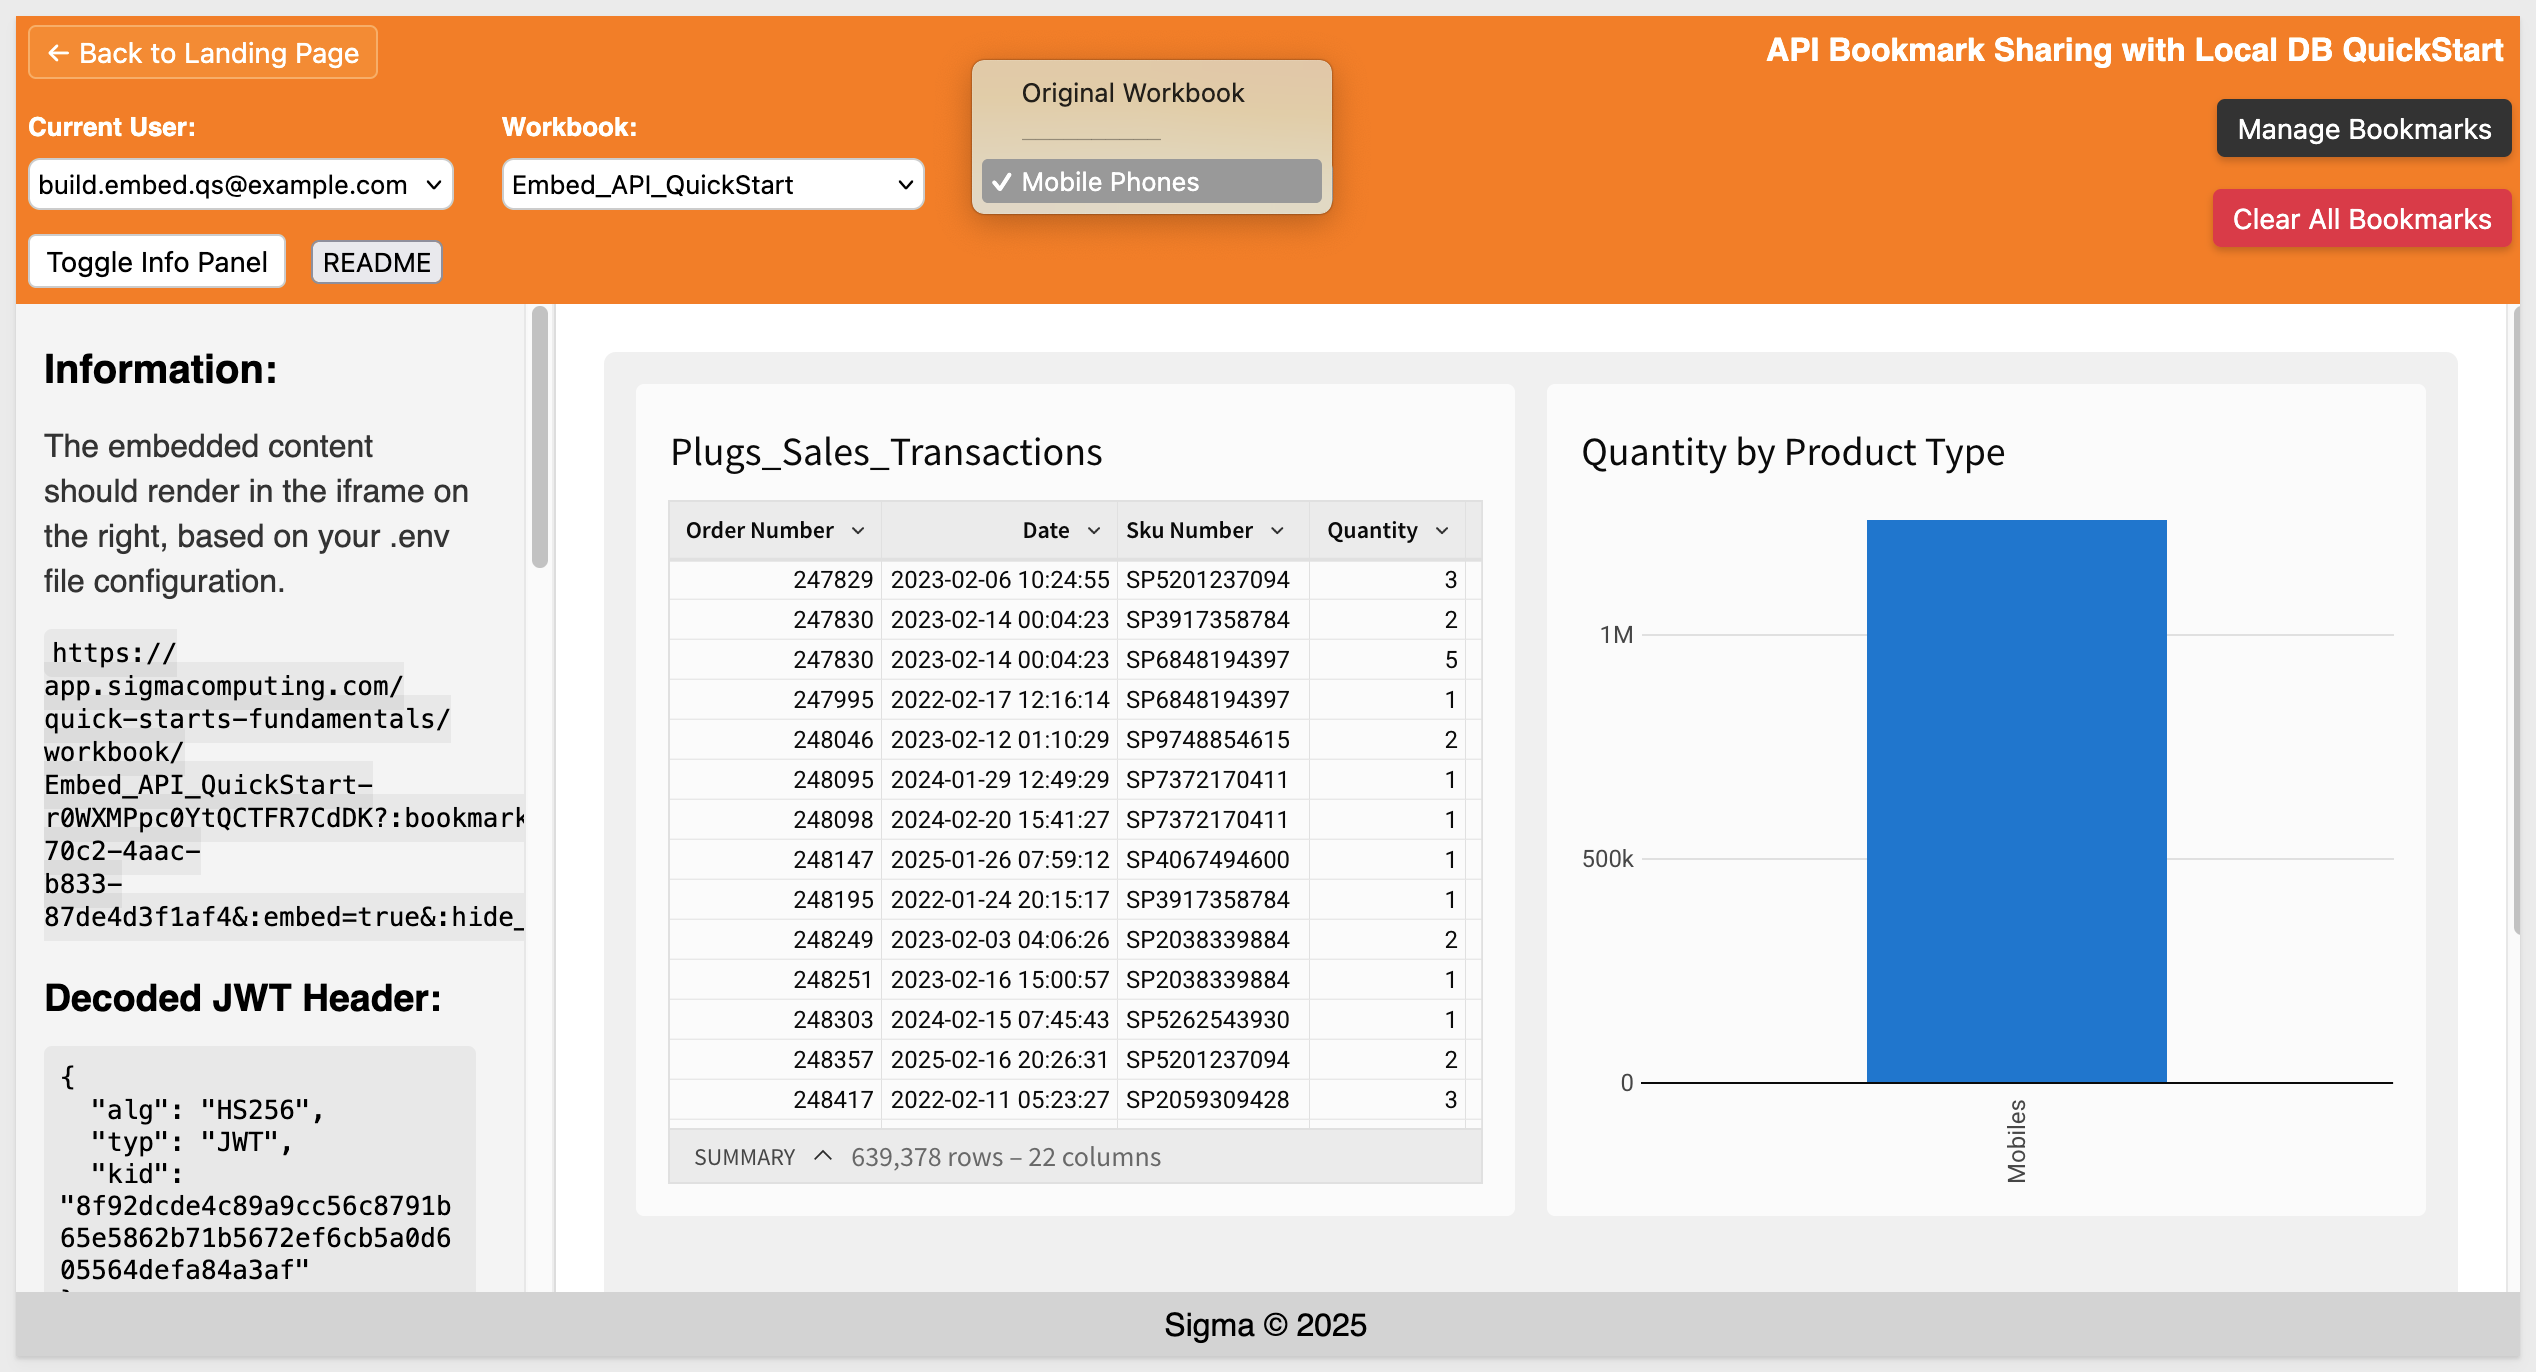The image size is (2536, 1372).
Task: Toggle Info Panel visibility
Action: (157, 262)
